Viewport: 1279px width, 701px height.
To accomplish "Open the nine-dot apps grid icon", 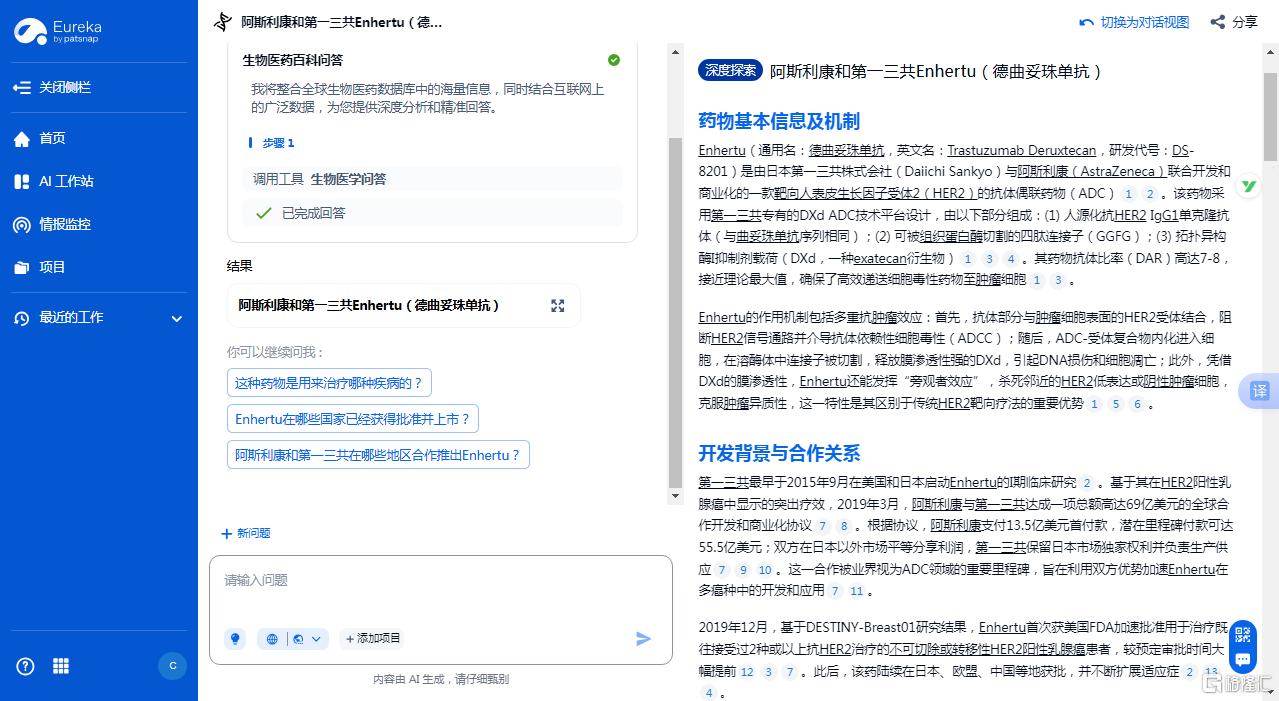I will pyautogui.click(x=61, y=666).
